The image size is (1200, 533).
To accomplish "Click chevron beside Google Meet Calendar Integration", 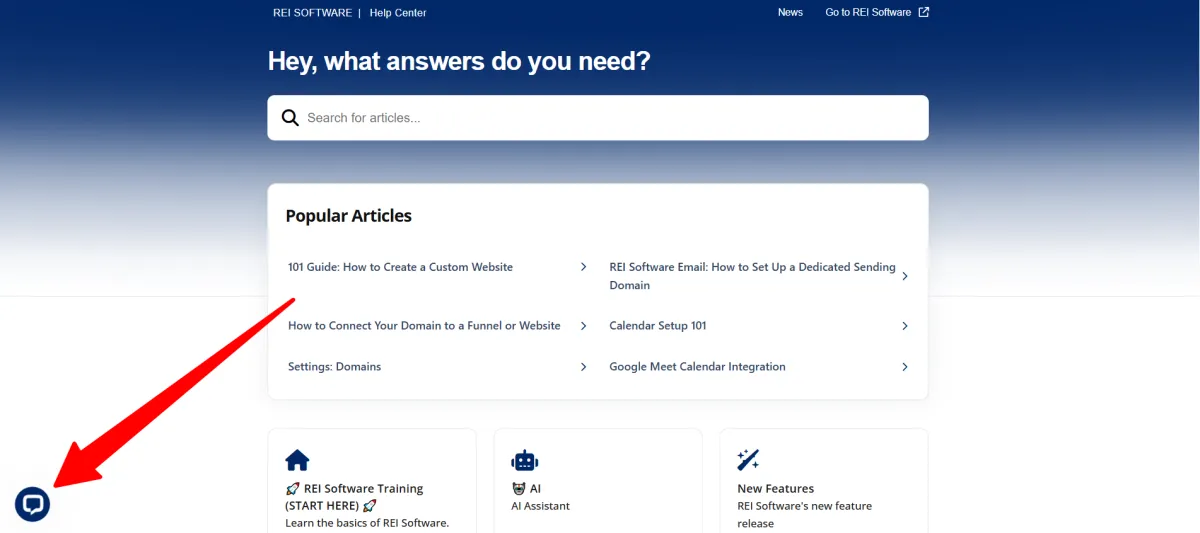I will click(904, 367).
